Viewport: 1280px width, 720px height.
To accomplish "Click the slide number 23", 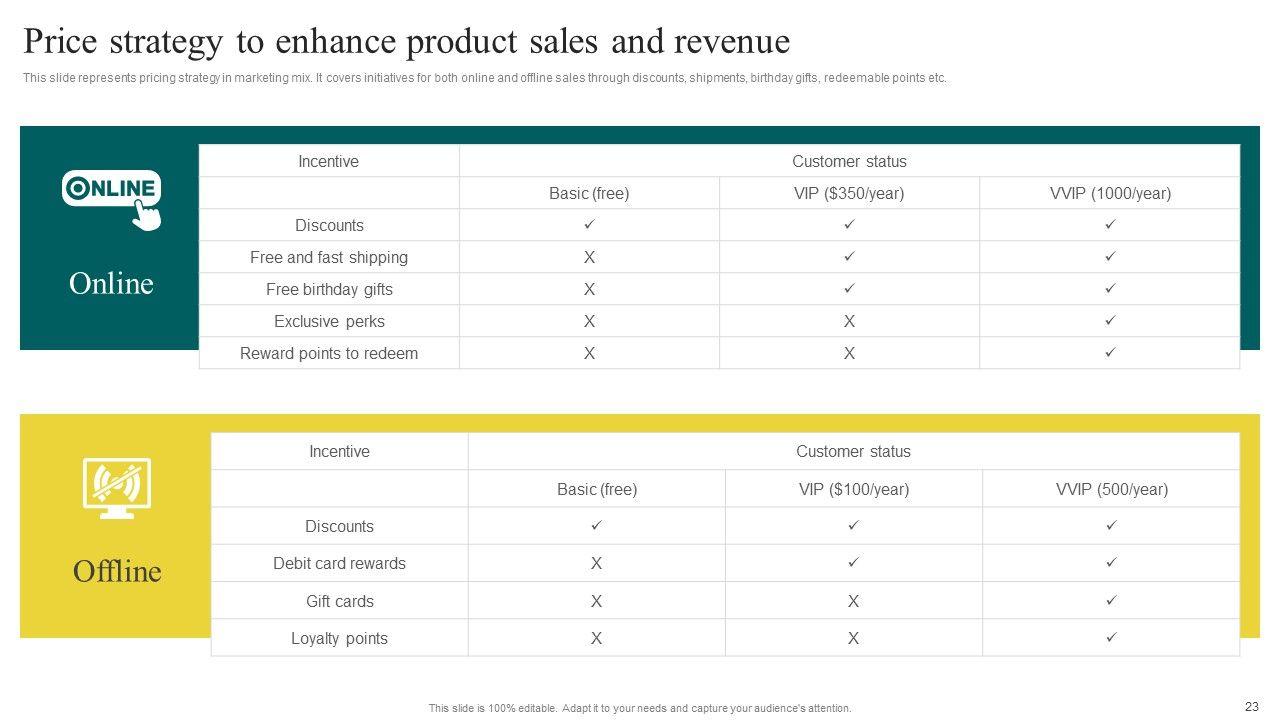I will point(1251,705).
